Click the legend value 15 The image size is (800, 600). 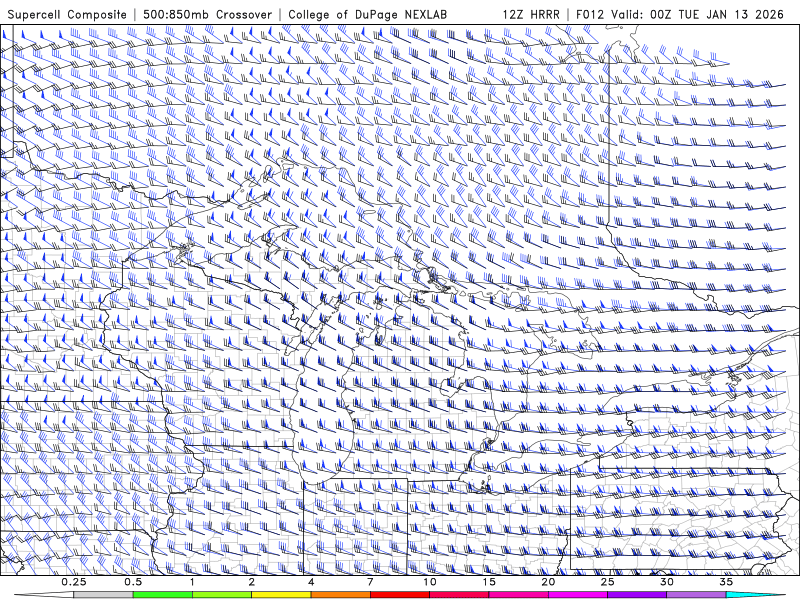[489, 582]
